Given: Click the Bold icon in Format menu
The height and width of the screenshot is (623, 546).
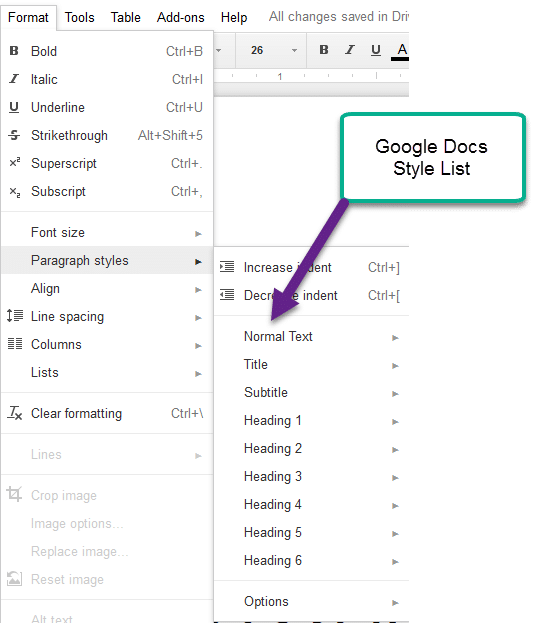Looking at the screenshot, I should (14, 51).
